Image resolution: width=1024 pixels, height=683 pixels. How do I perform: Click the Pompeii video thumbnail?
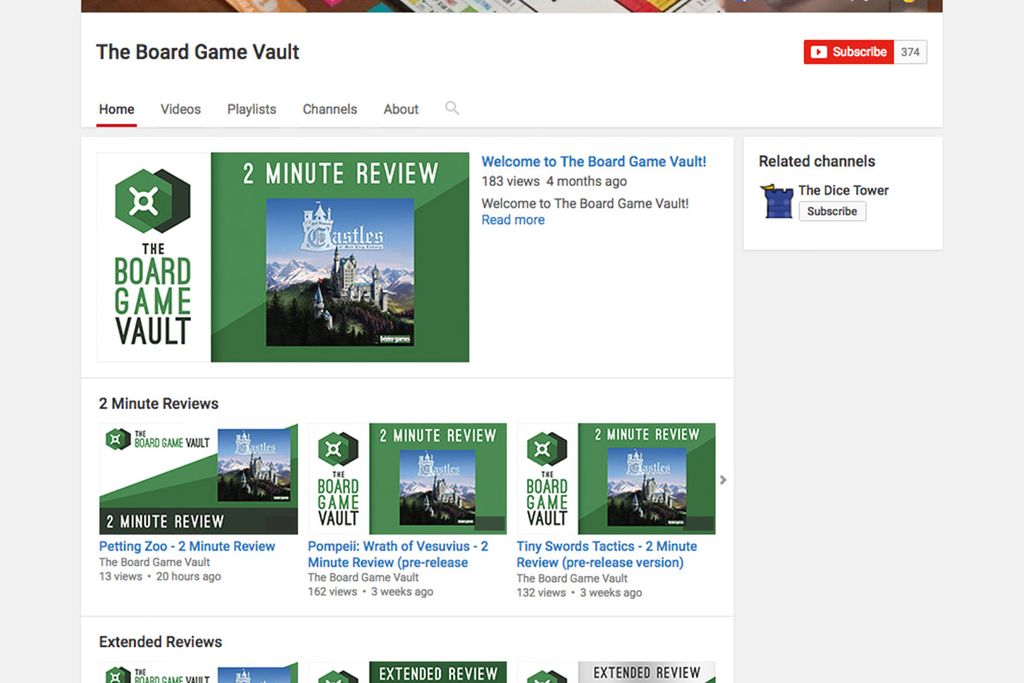(x=407, y=479)
